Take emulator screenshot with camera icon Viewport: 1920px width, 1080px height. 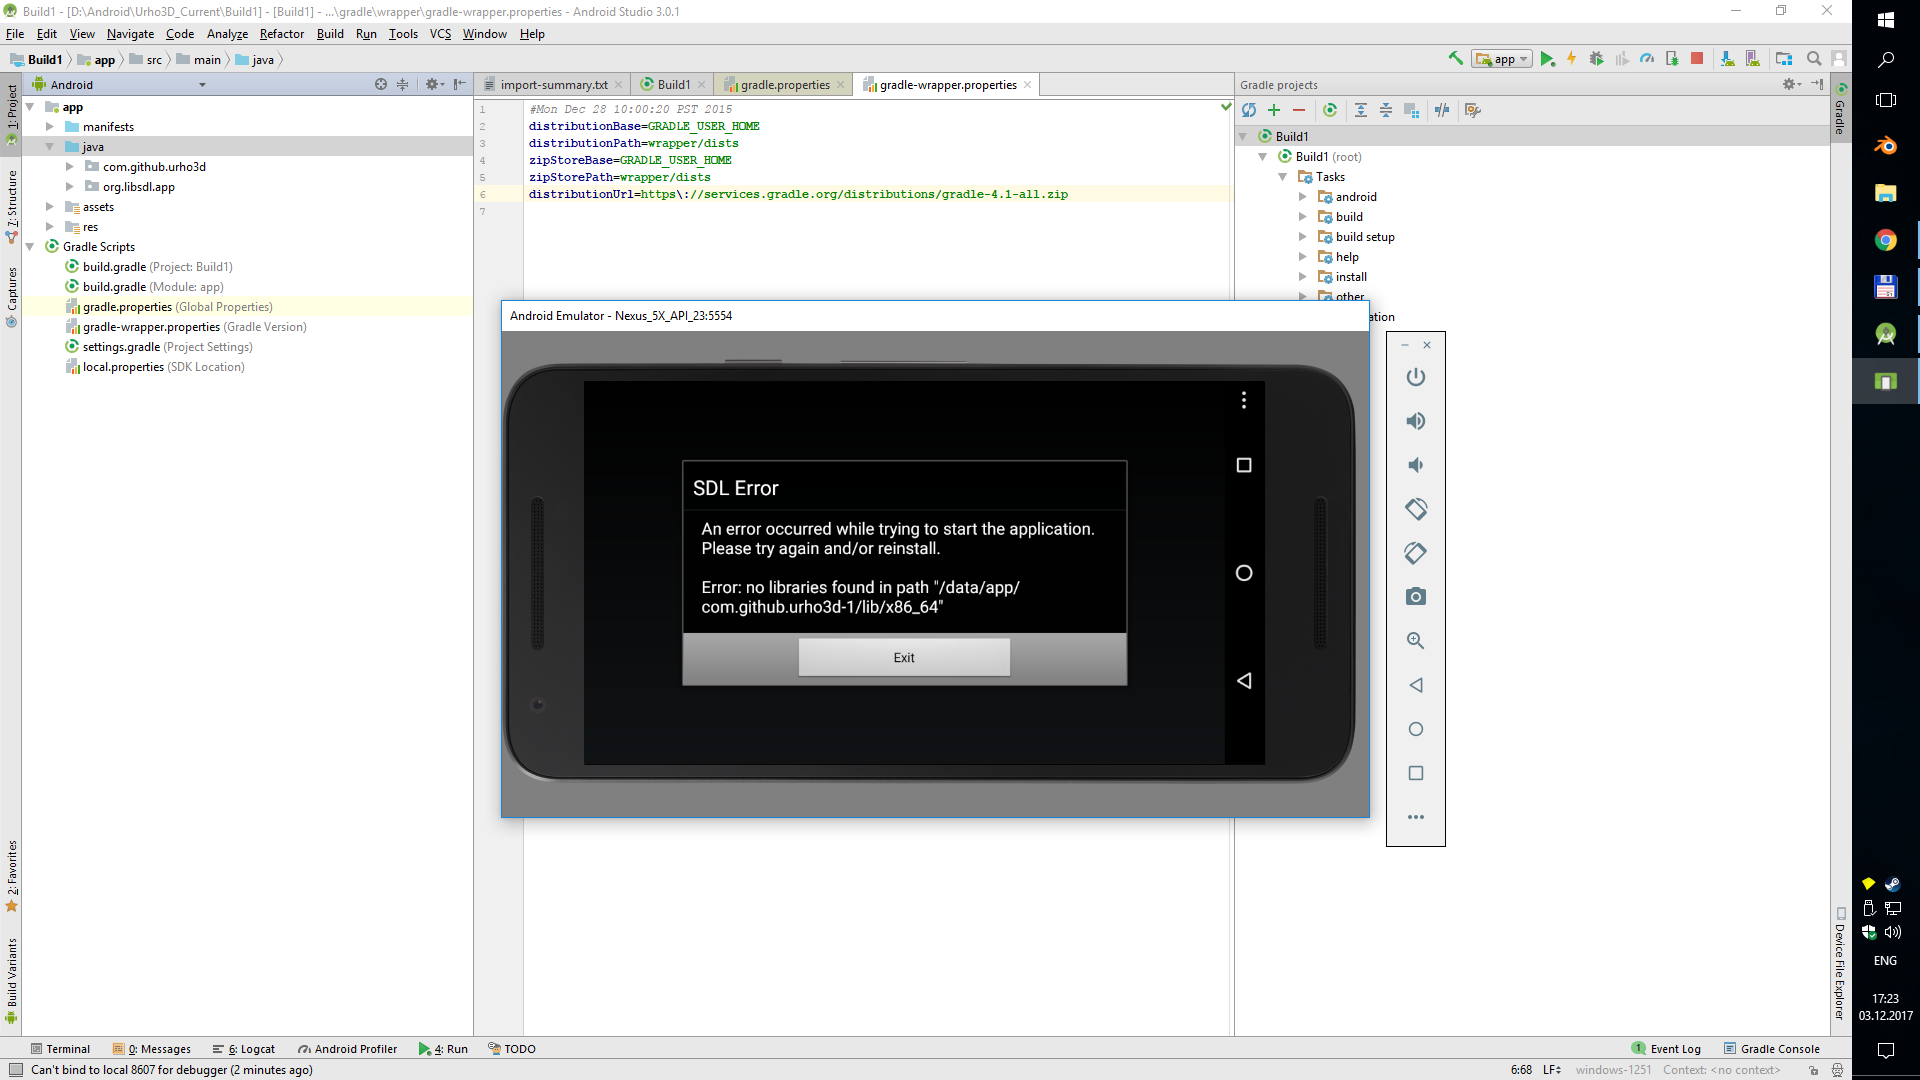(x=1416, y=597)
